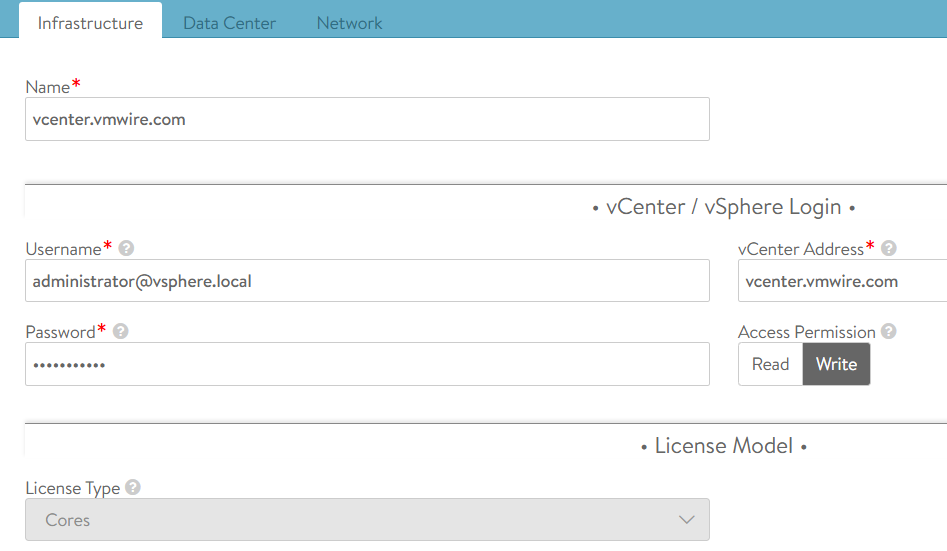Click into the masked Password field
947x551 pixels.
click(367, 364)
